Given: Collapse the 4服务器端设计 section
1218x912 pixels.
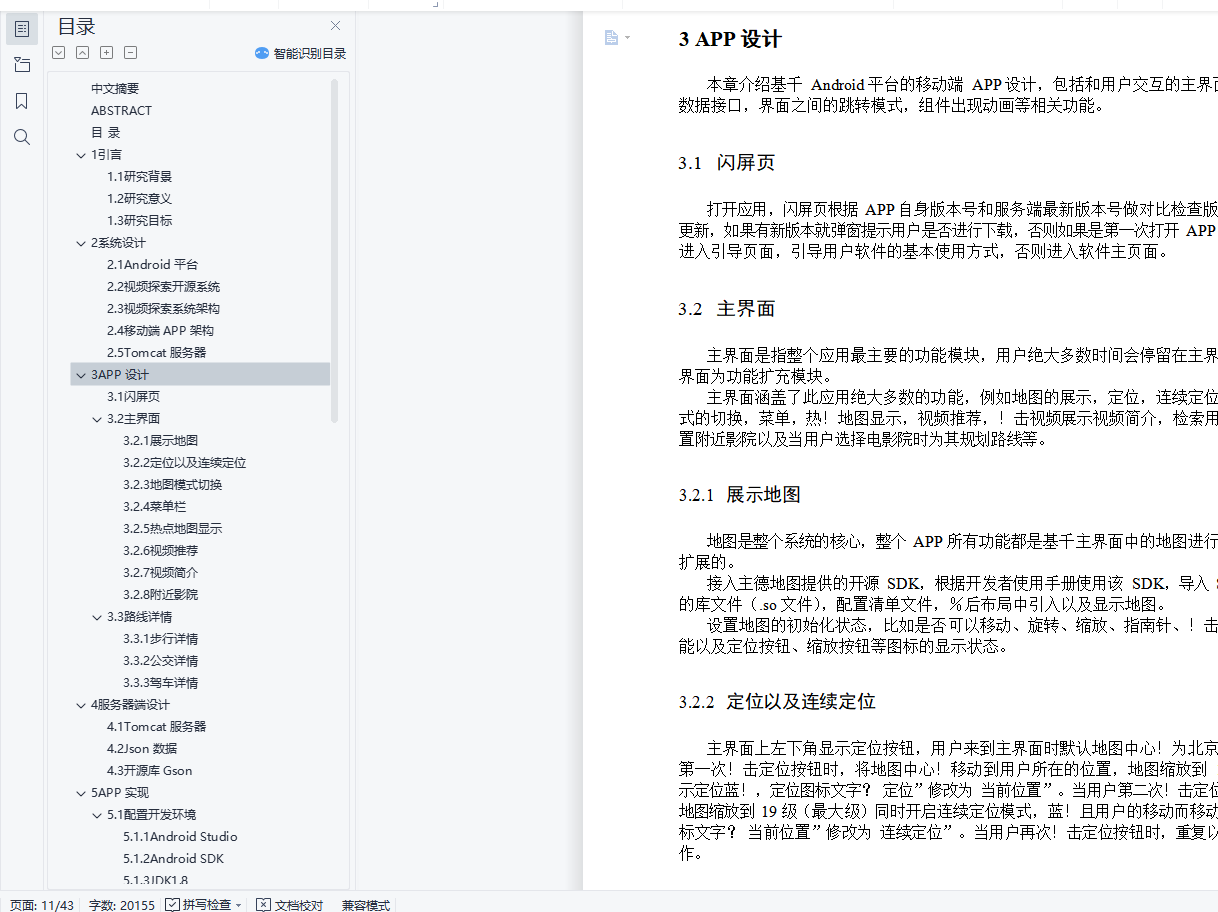Looking at the screenshot, I should coord(81,704).
